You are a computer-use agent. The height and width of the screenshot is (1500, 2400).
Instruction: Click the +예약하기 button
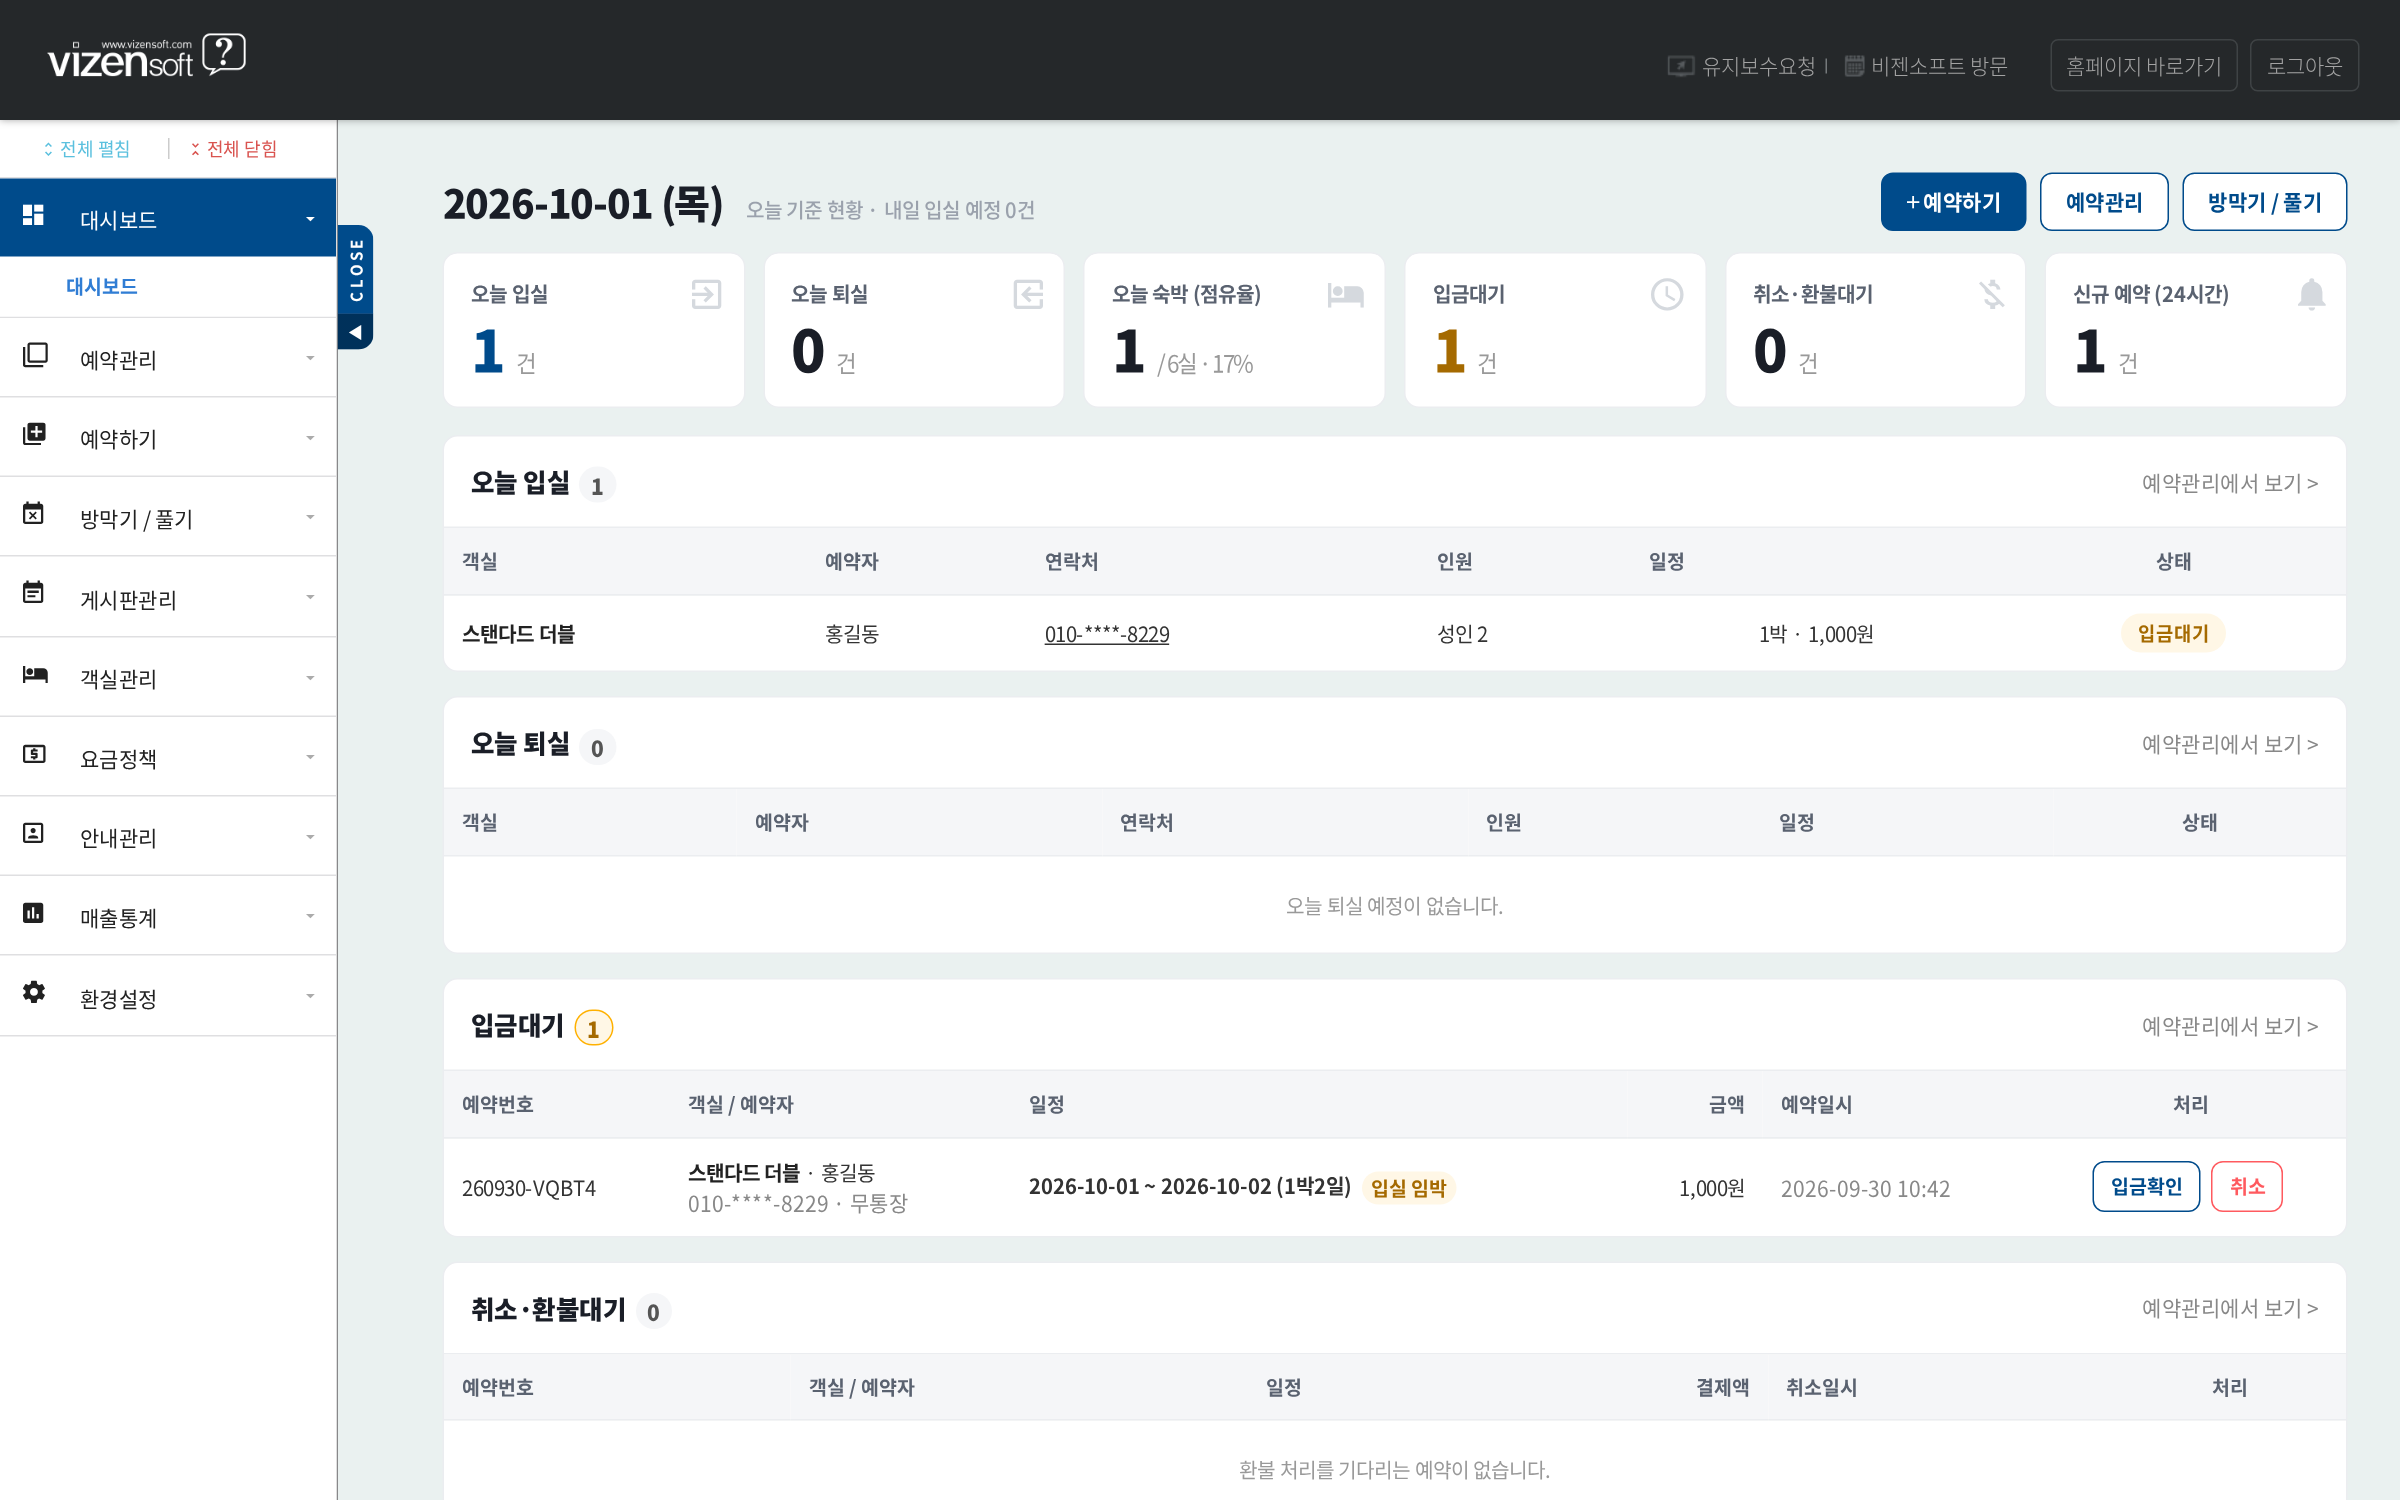[1953, 202]
